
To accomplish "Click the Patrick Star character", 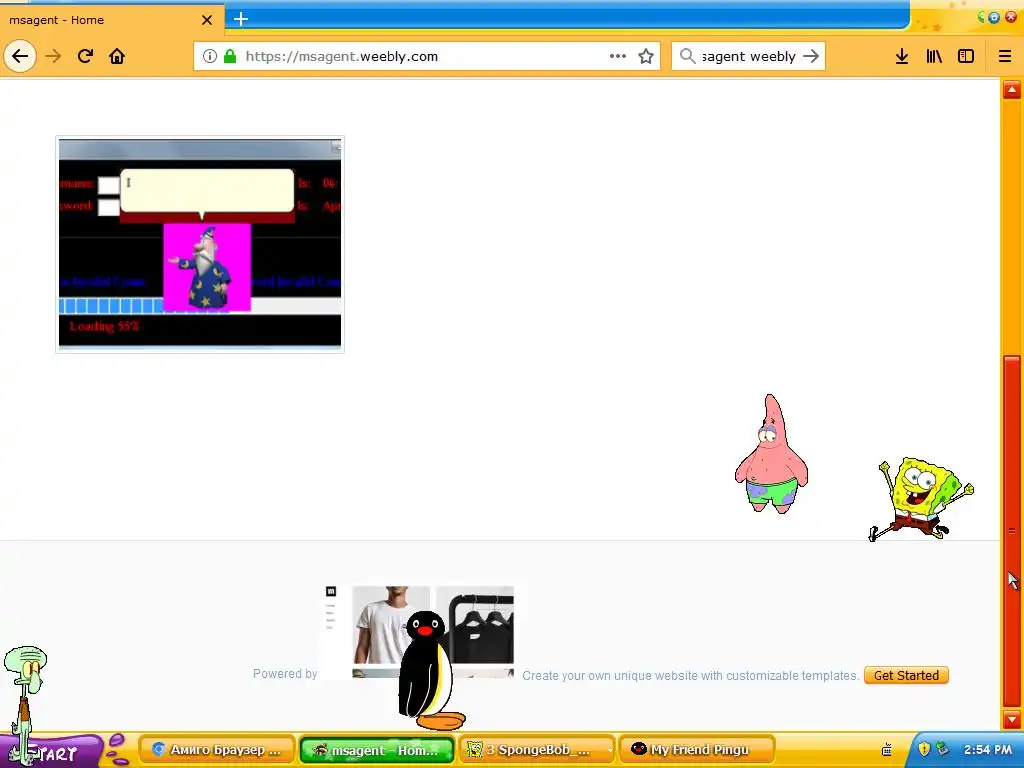I will (x=771, y=454).
